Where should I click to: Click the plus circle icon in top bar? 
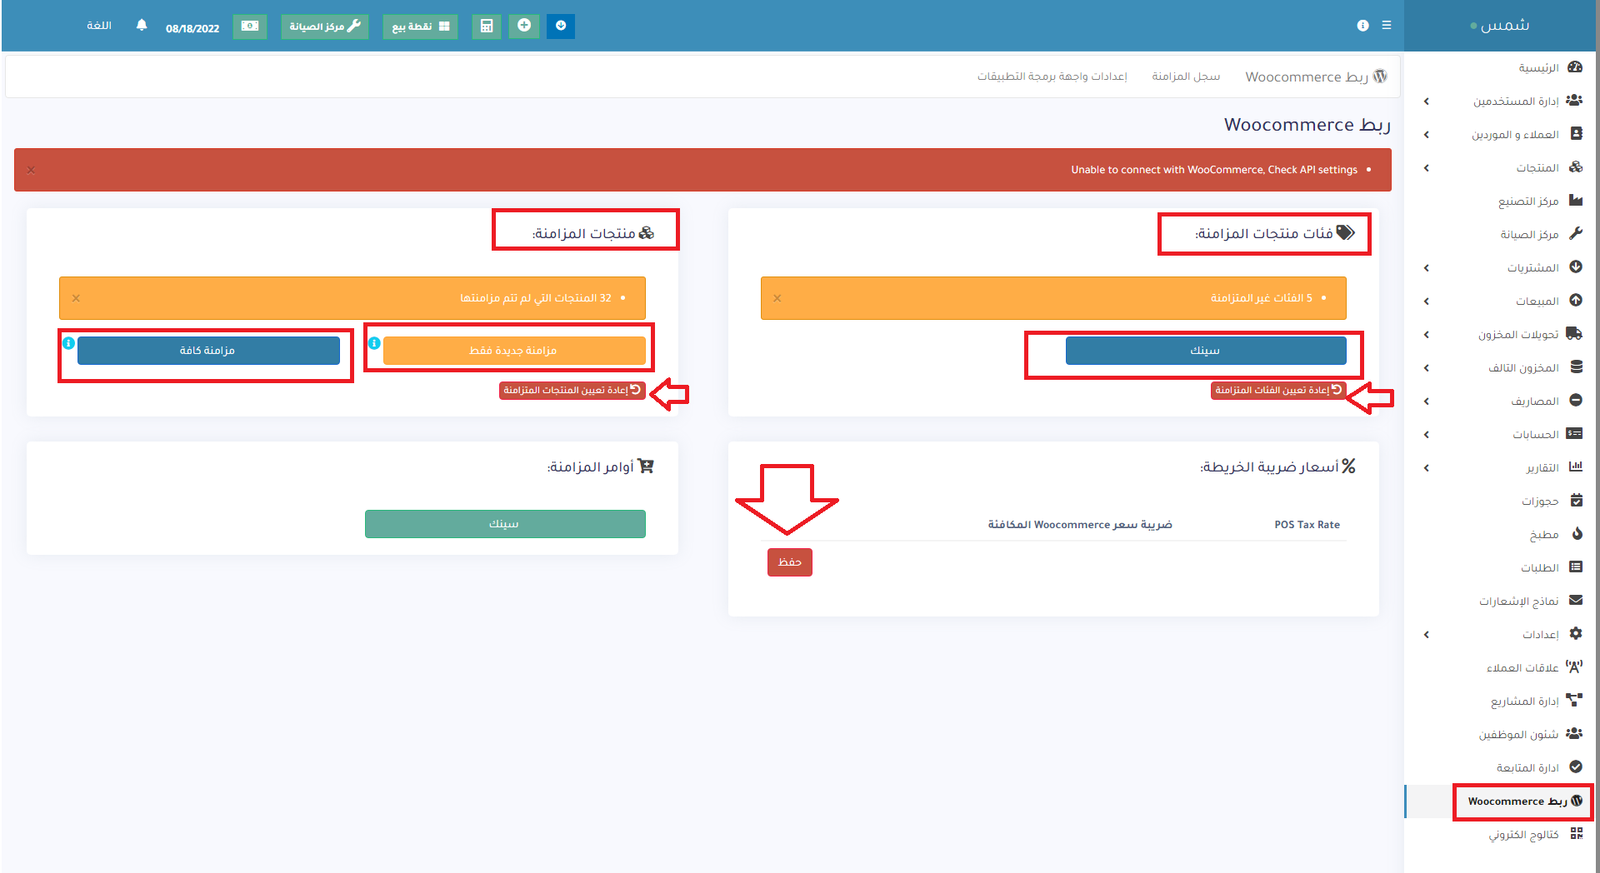(524, 26)
